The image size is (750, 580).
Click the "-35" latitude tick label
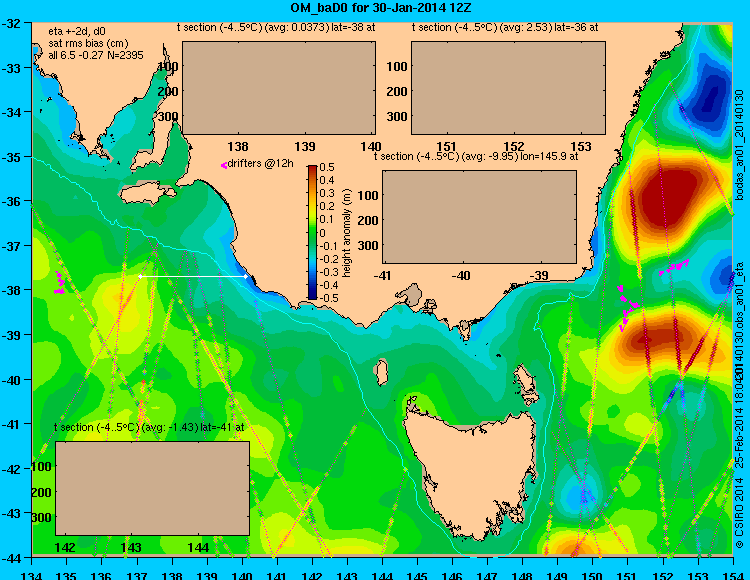pos(11,157)
